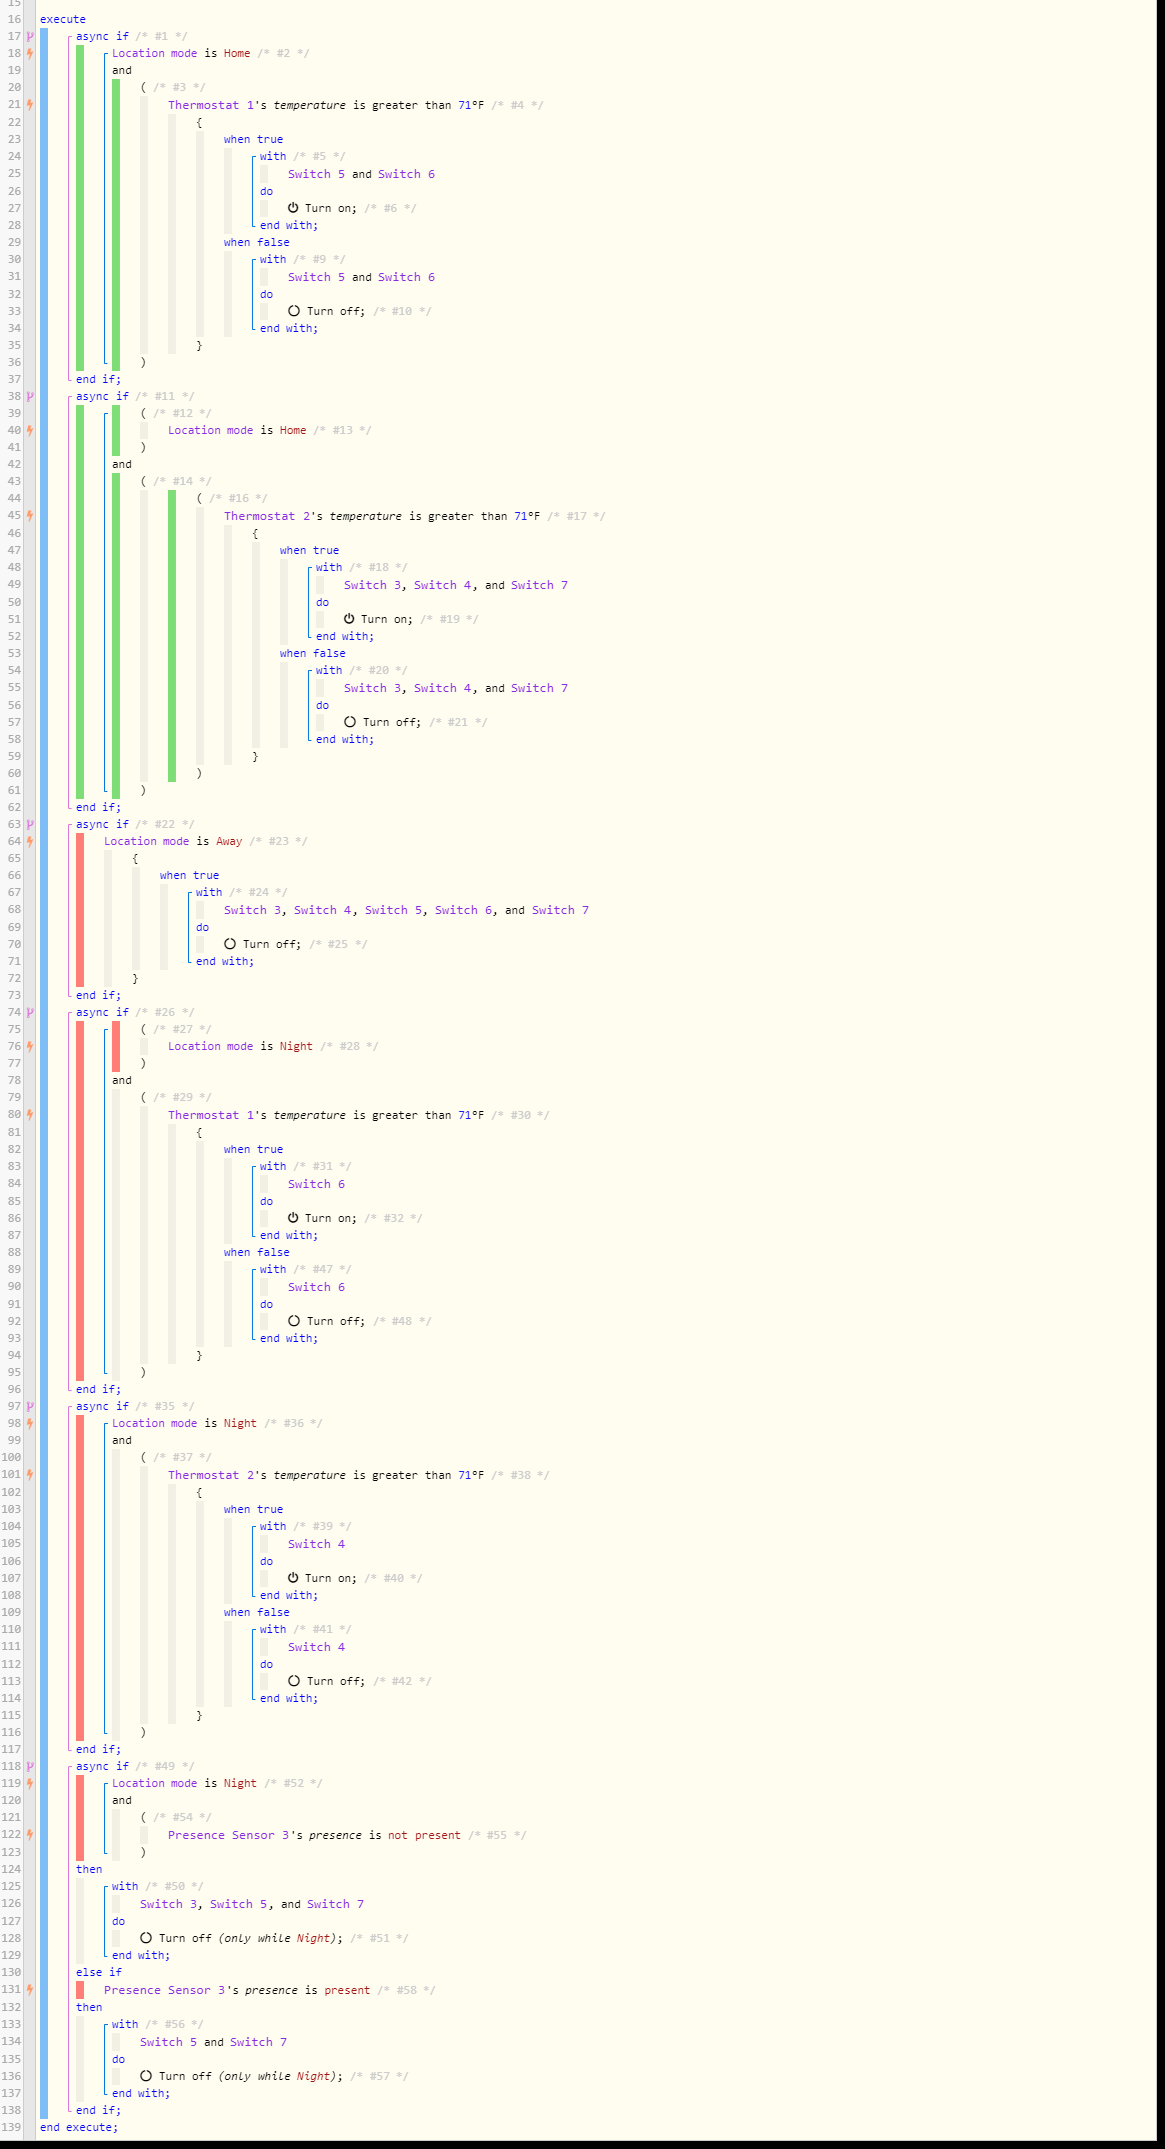Click the 'with' statement marked #56
Image resolution: width=1165 pixels, height=2149 pixels.
125,2024
